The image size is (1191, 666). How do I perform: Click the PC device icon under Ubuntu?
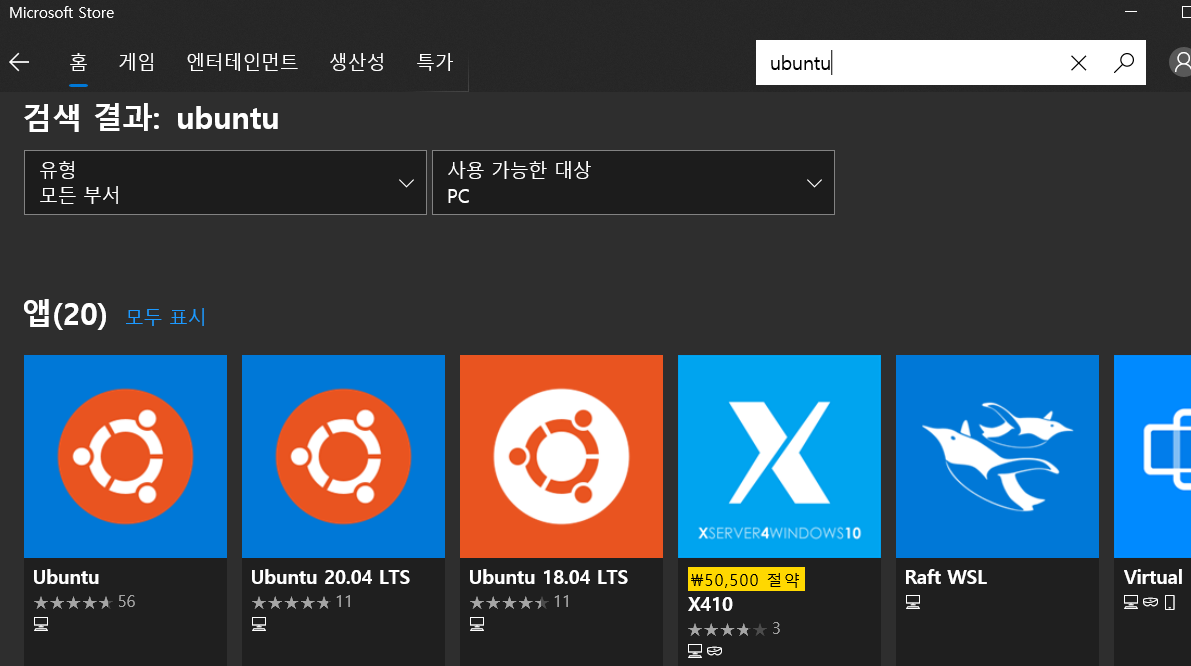tap(41, 624)
